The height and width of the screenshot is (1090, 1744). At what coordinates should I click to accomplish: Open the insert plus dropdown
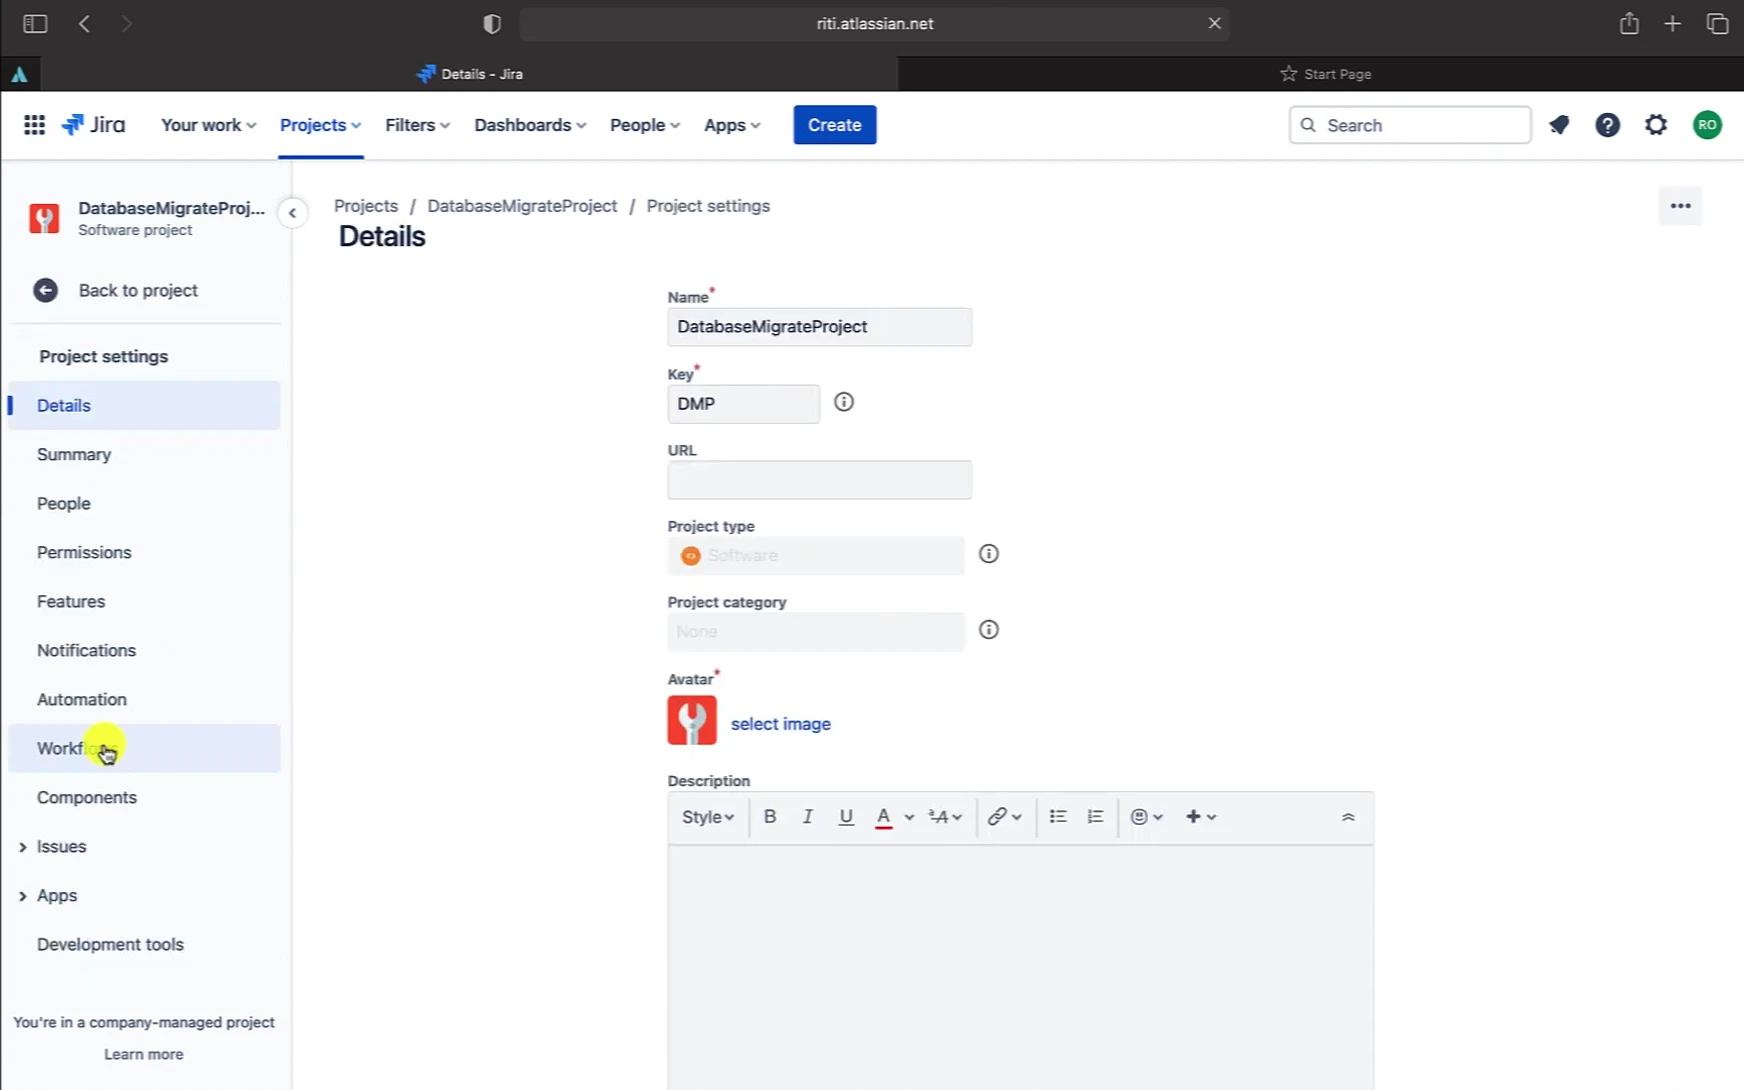(1201, 817)
